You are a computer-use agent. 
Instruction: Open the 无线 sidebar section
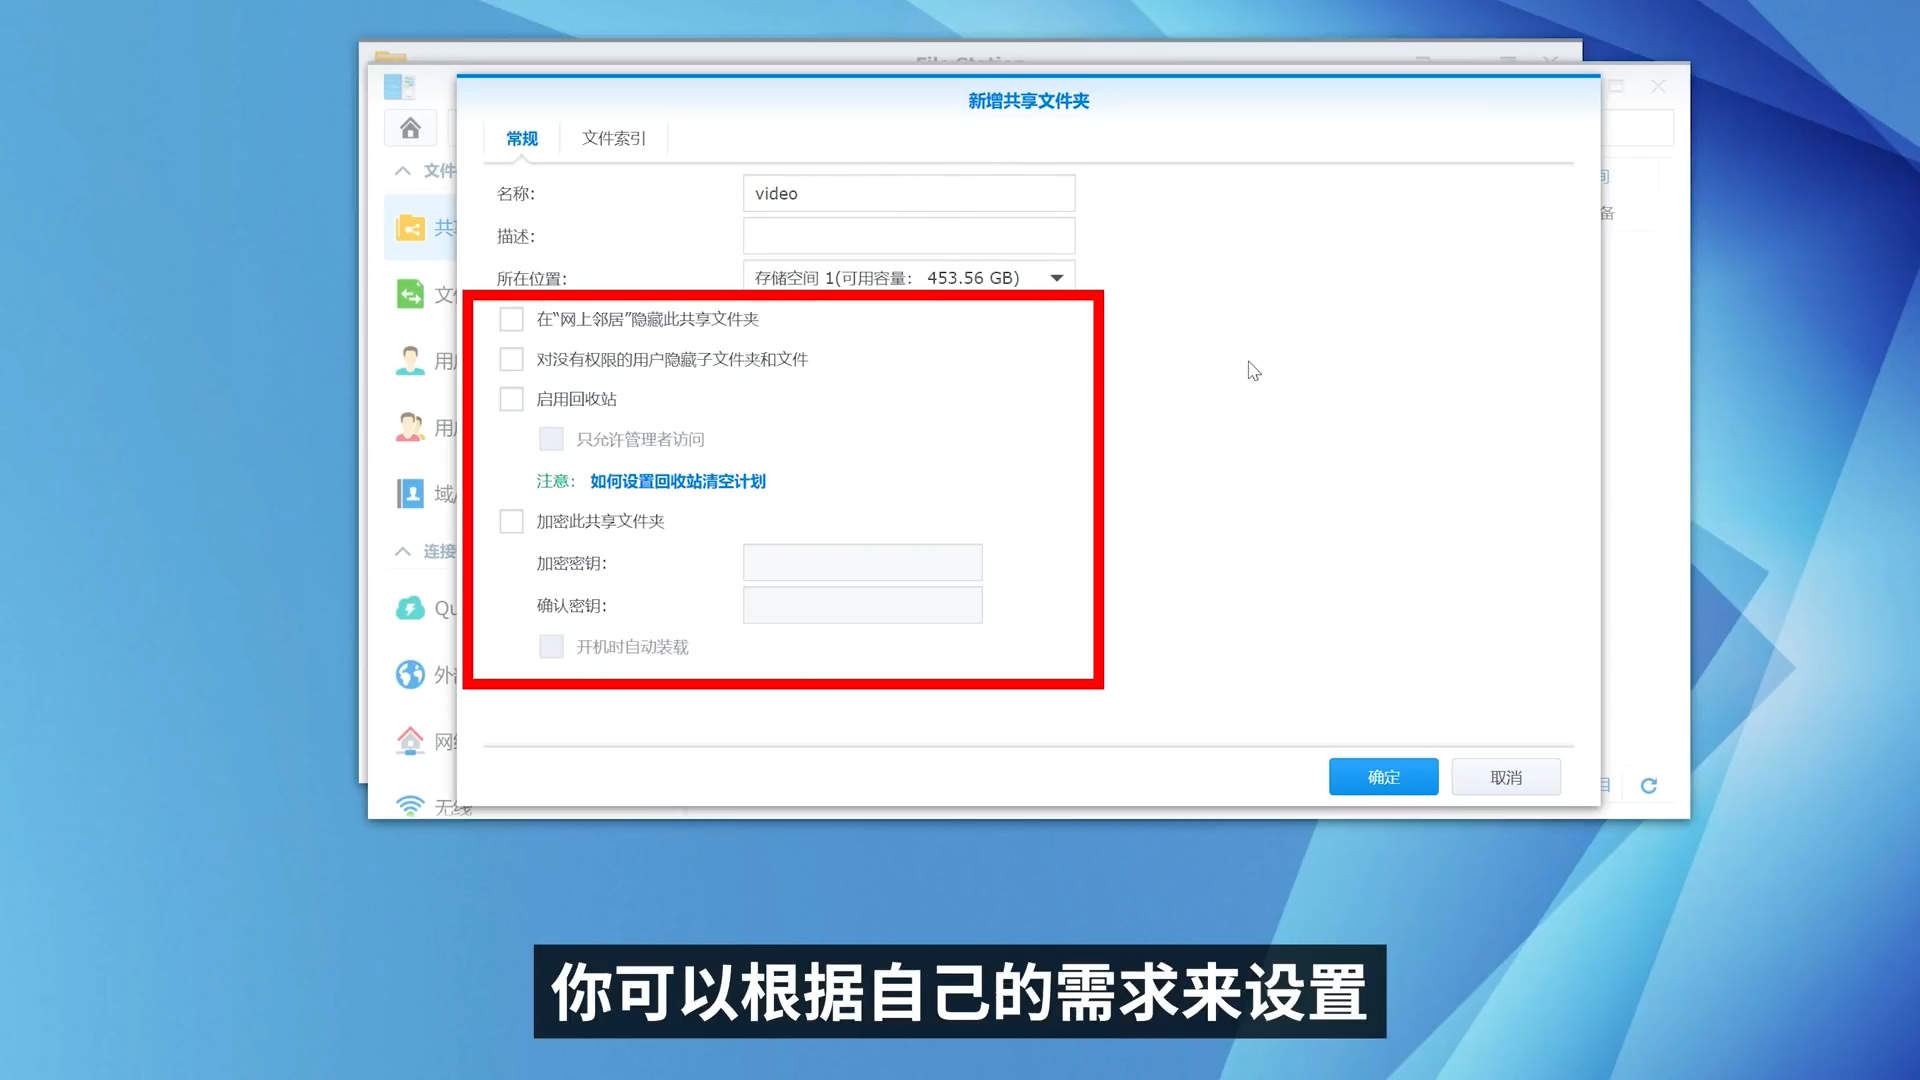click(412, 805)
